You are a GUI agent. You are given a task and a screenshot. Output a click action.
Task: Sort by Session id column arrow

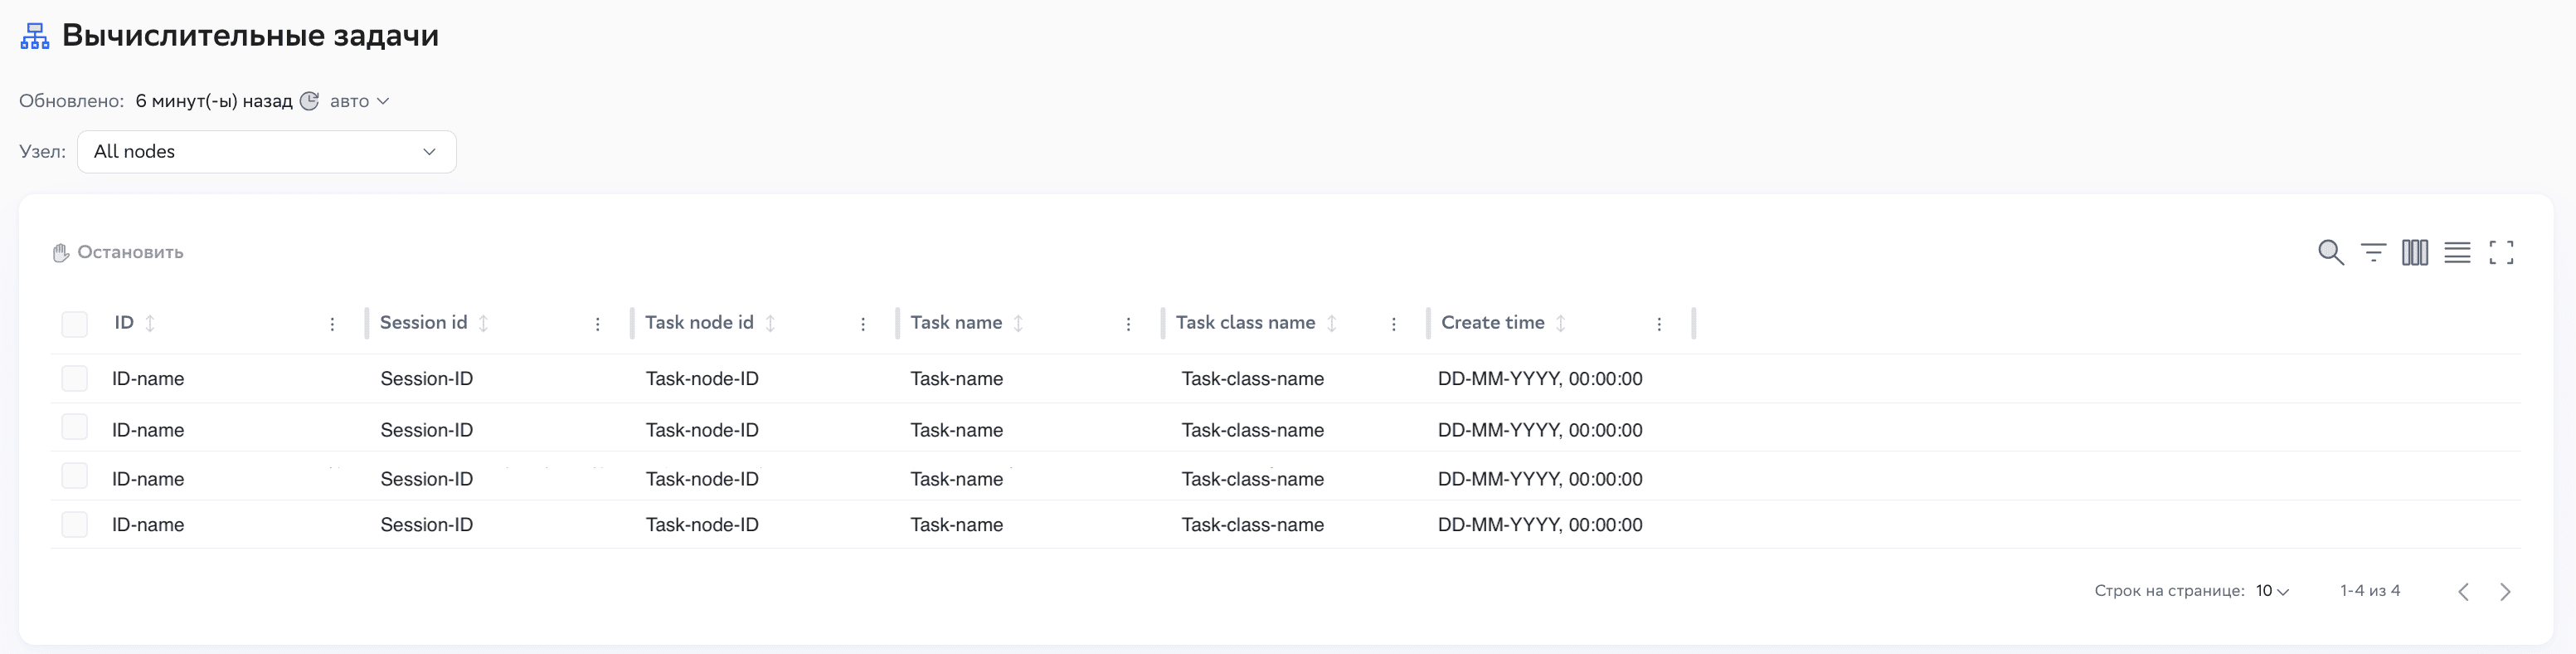coord(483,324)
